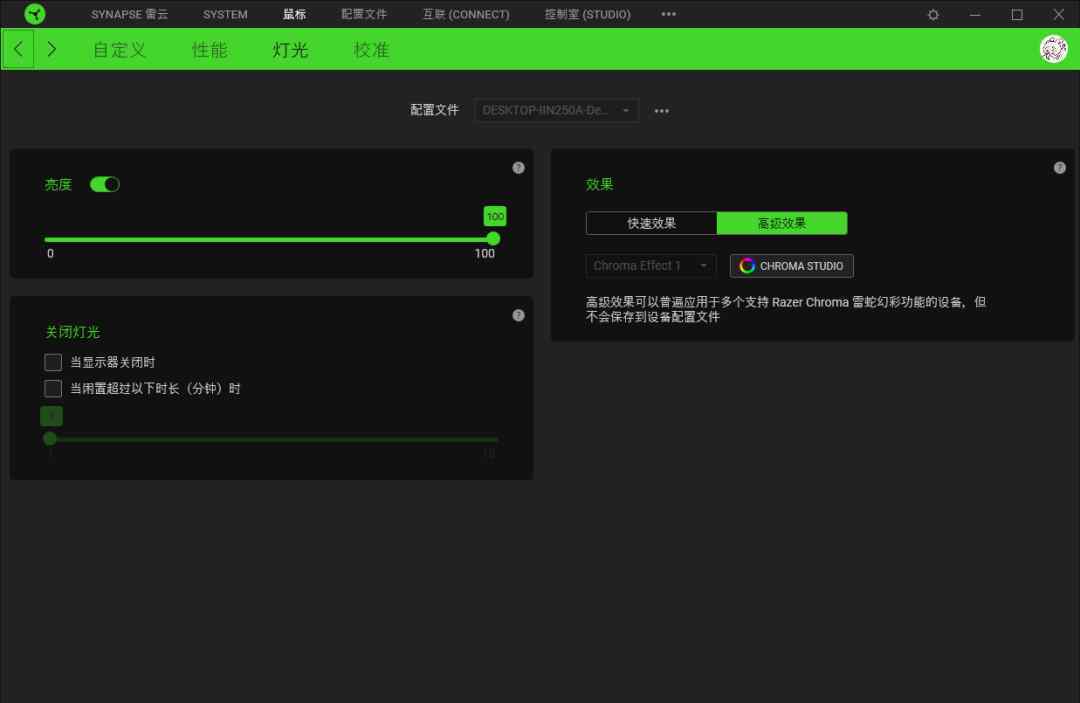
Task: Click the Razer logo icon
Action: pyautogui.click(x=34, y=14)
